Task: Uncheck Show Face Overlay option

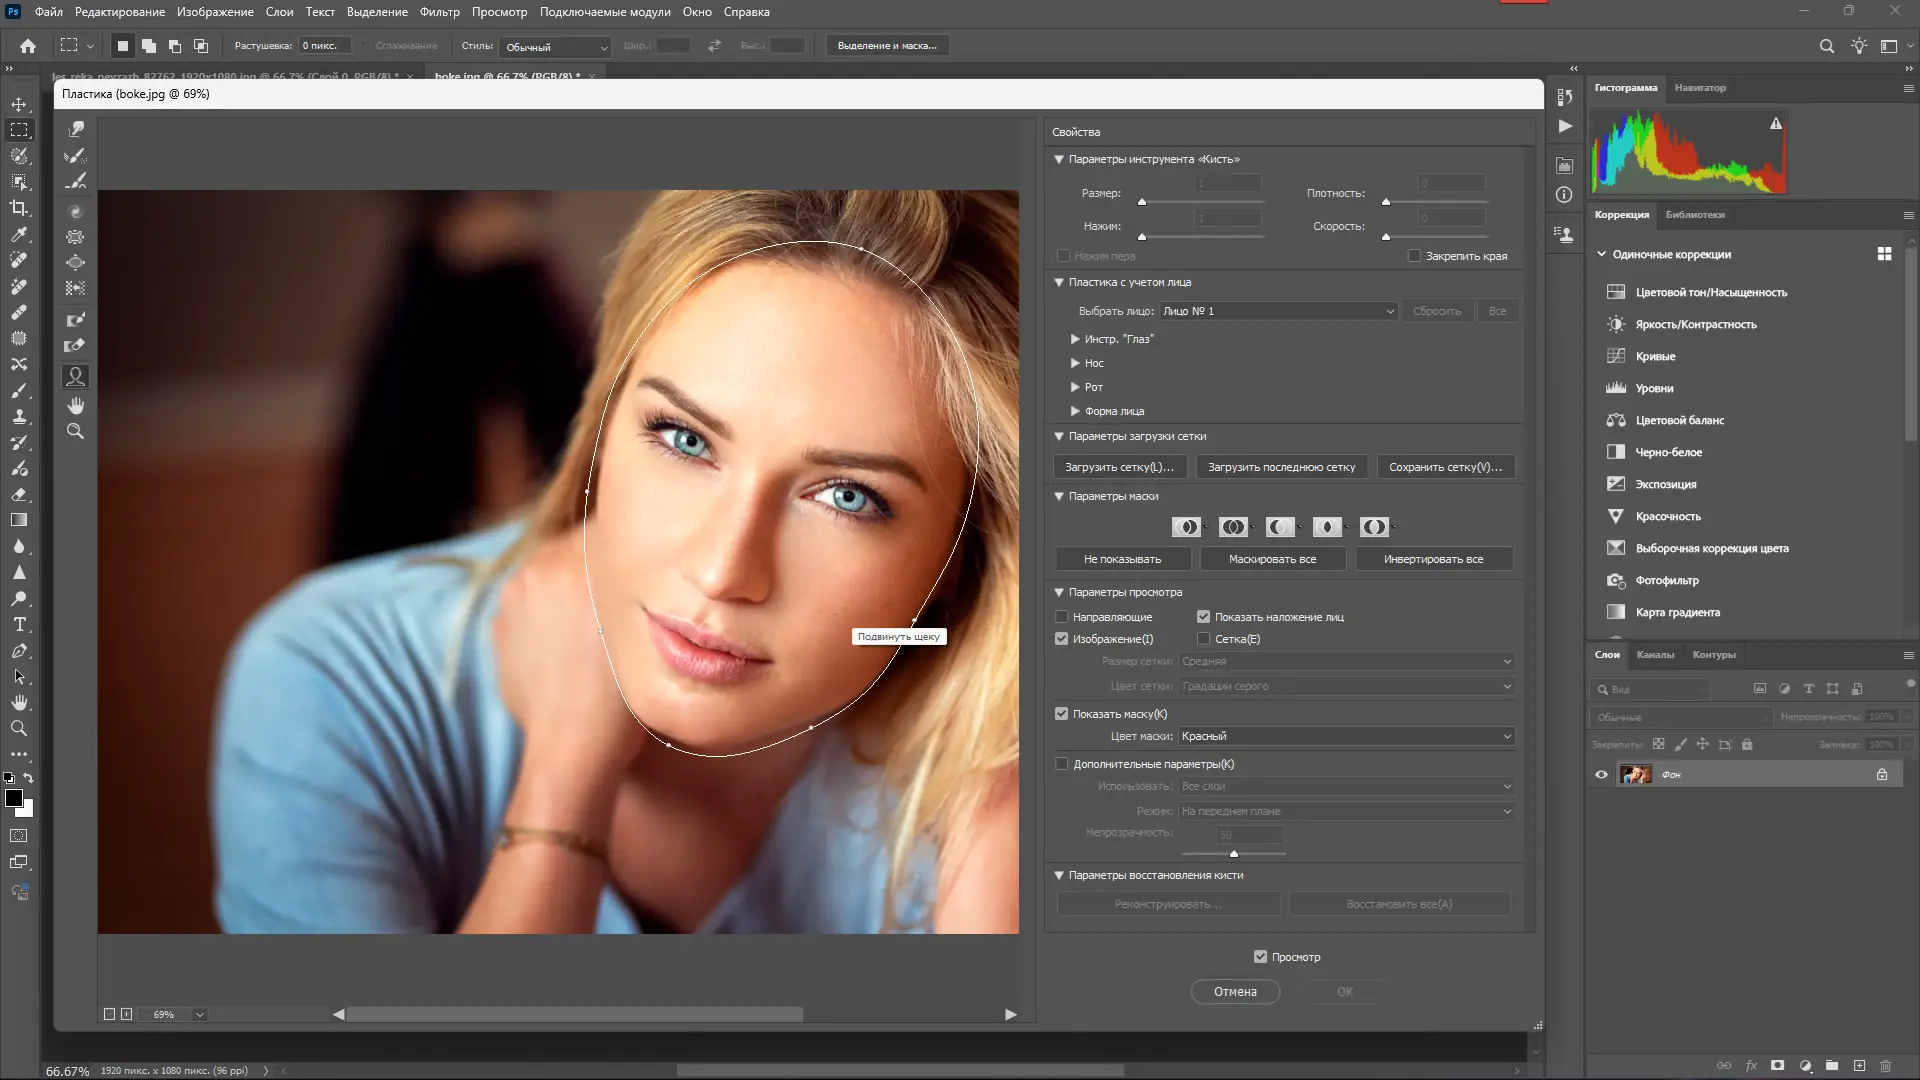Action: tap(1203, 617)
